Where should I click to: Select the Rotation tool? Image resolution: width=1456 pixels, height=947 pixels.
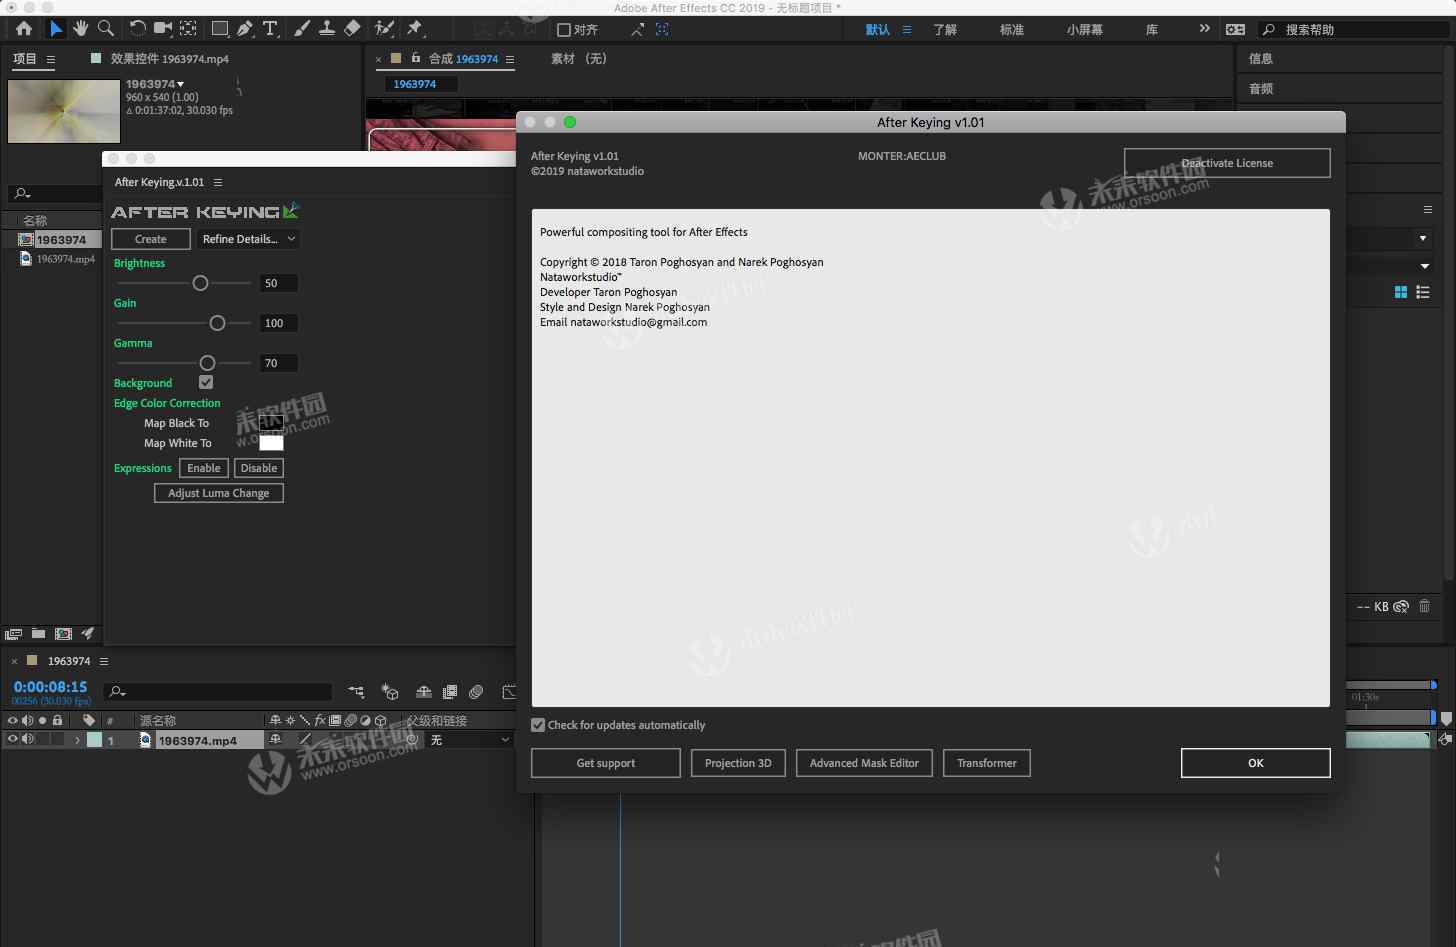coord(138,29)
